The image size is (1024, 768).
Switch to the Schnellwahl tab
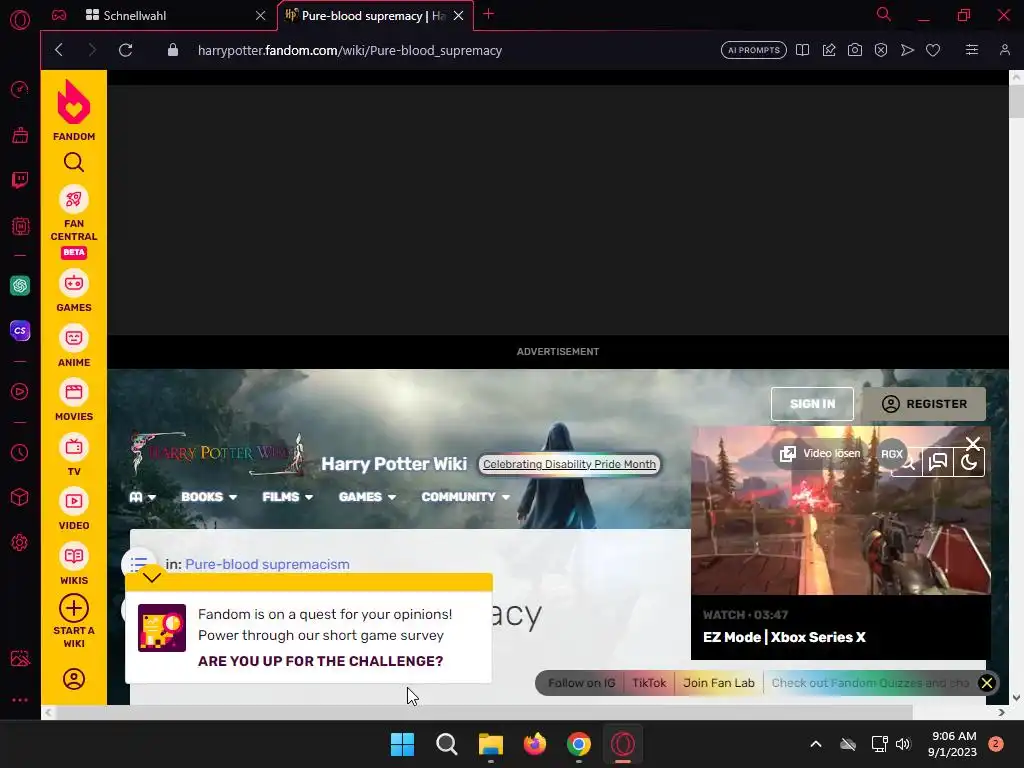click(x=135, y=15)
